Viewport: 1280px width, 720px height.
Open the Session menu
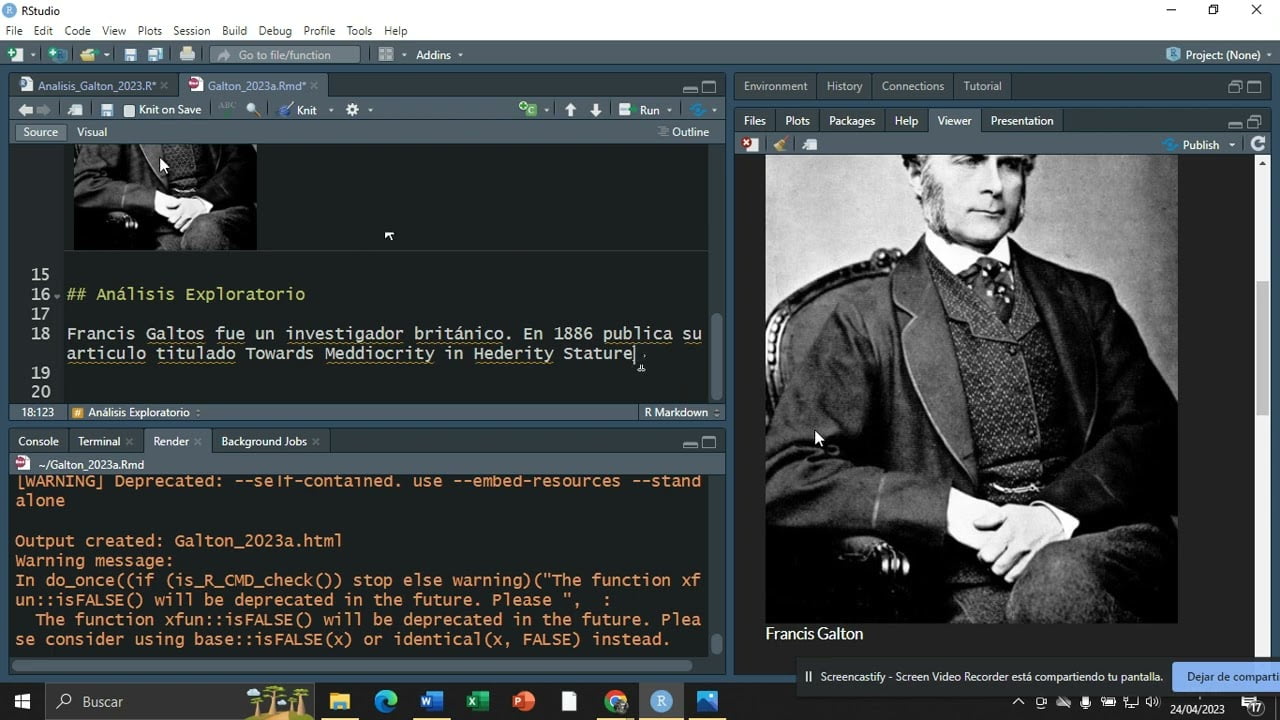click(191, 31)
